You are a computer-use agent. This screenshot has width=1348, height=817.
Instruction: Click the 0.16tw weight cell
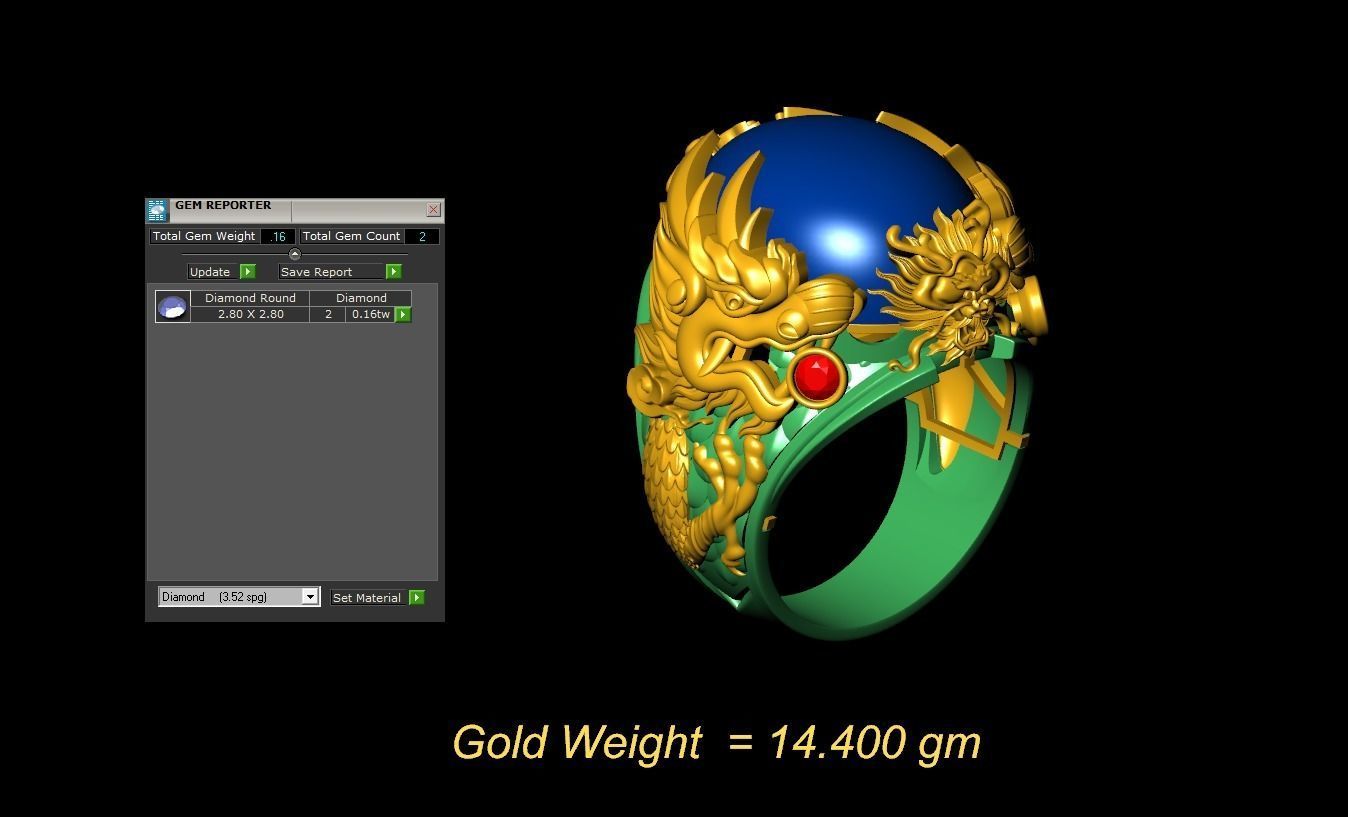(371, 314)
